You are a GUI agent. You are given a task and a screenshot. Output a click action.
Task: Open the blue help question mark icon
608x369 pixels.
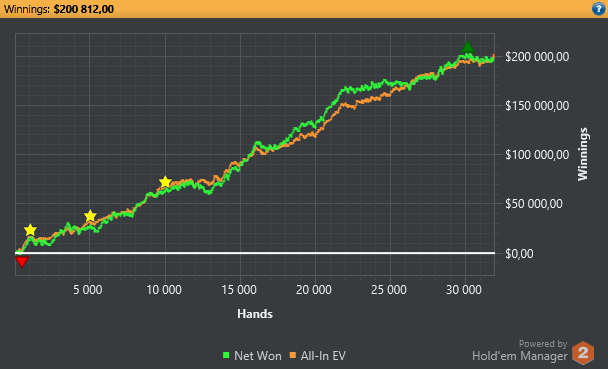(x=599, y=9)
